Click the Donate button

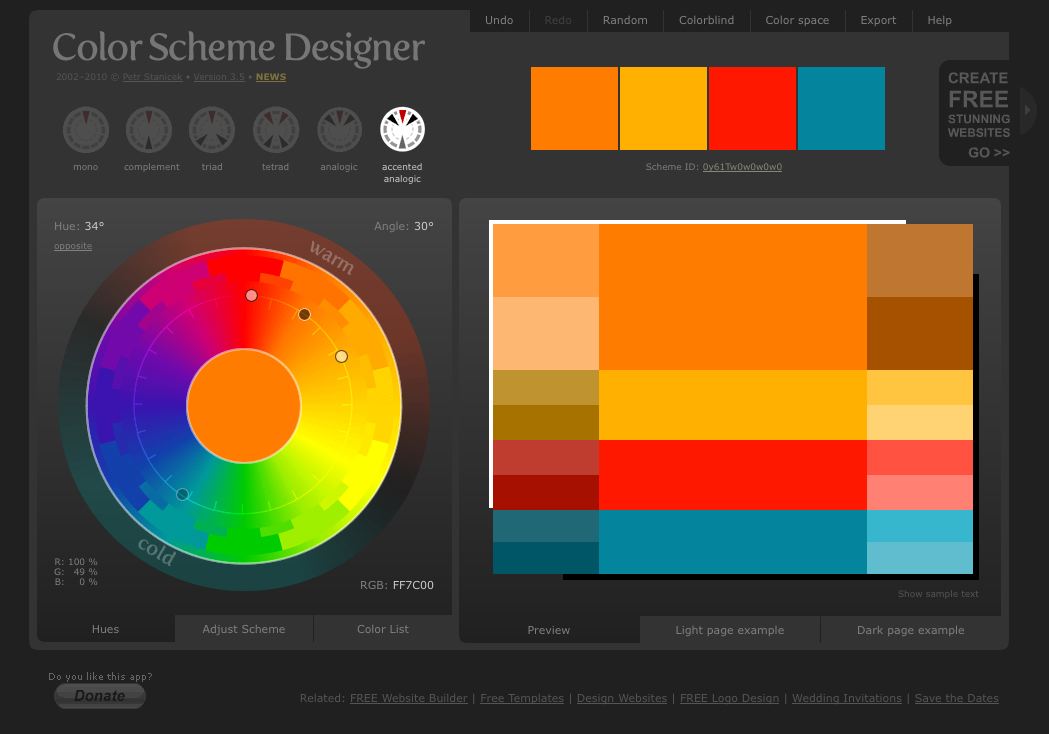[x=100, y=696]
